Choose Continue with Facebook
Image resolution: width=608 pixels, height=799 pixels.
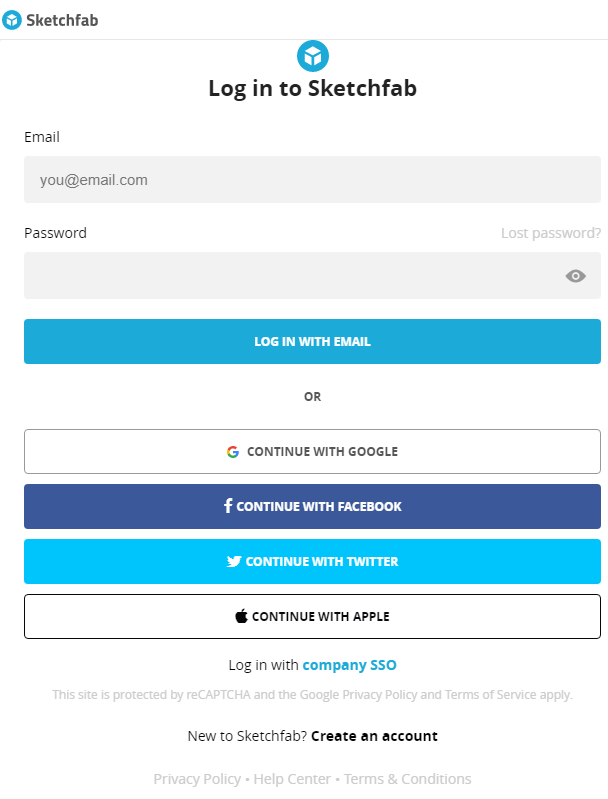312,507
